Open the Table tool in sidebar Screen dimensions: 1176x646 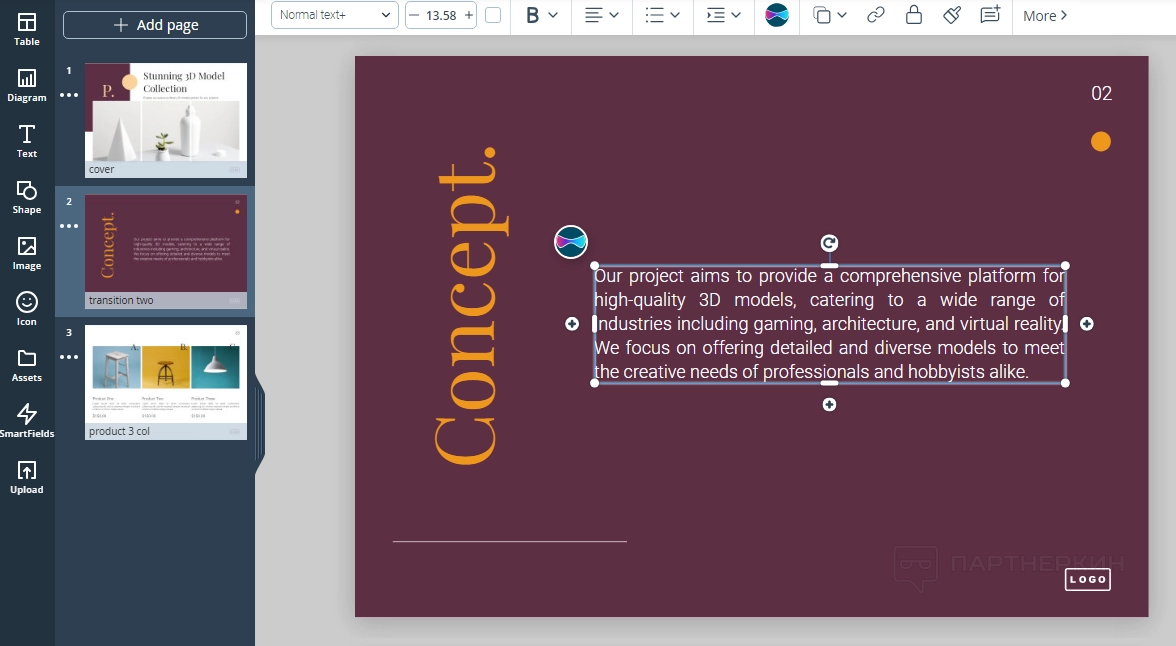coord(27,29)
